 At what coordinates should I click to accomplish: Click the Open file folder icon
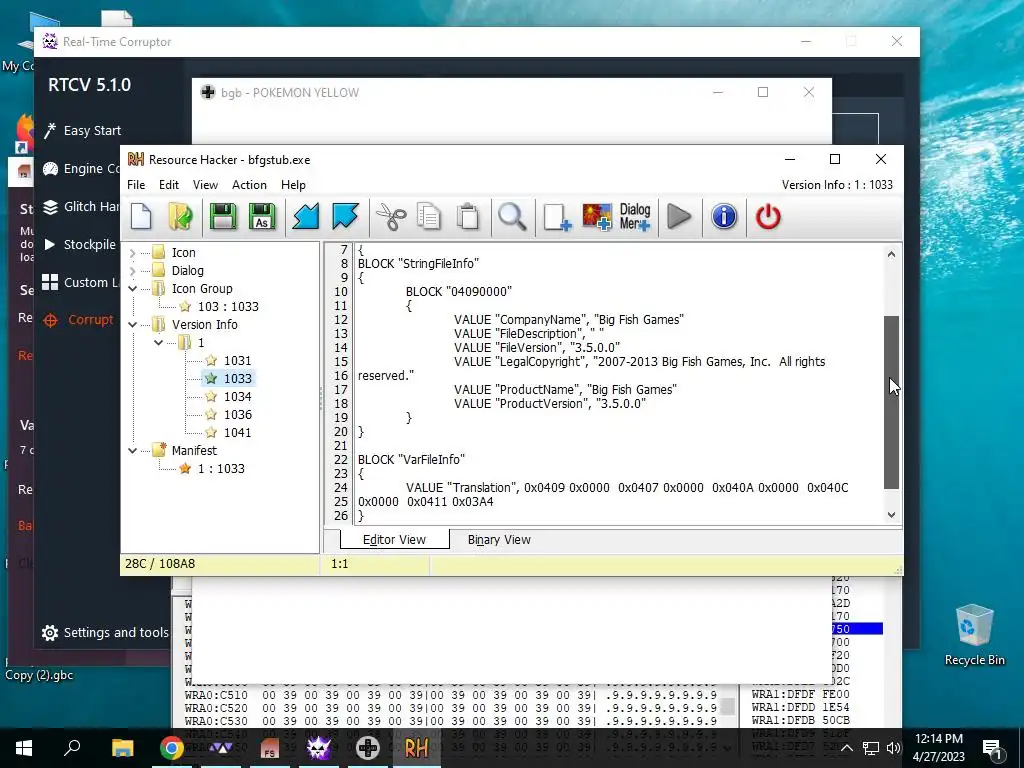180,217
